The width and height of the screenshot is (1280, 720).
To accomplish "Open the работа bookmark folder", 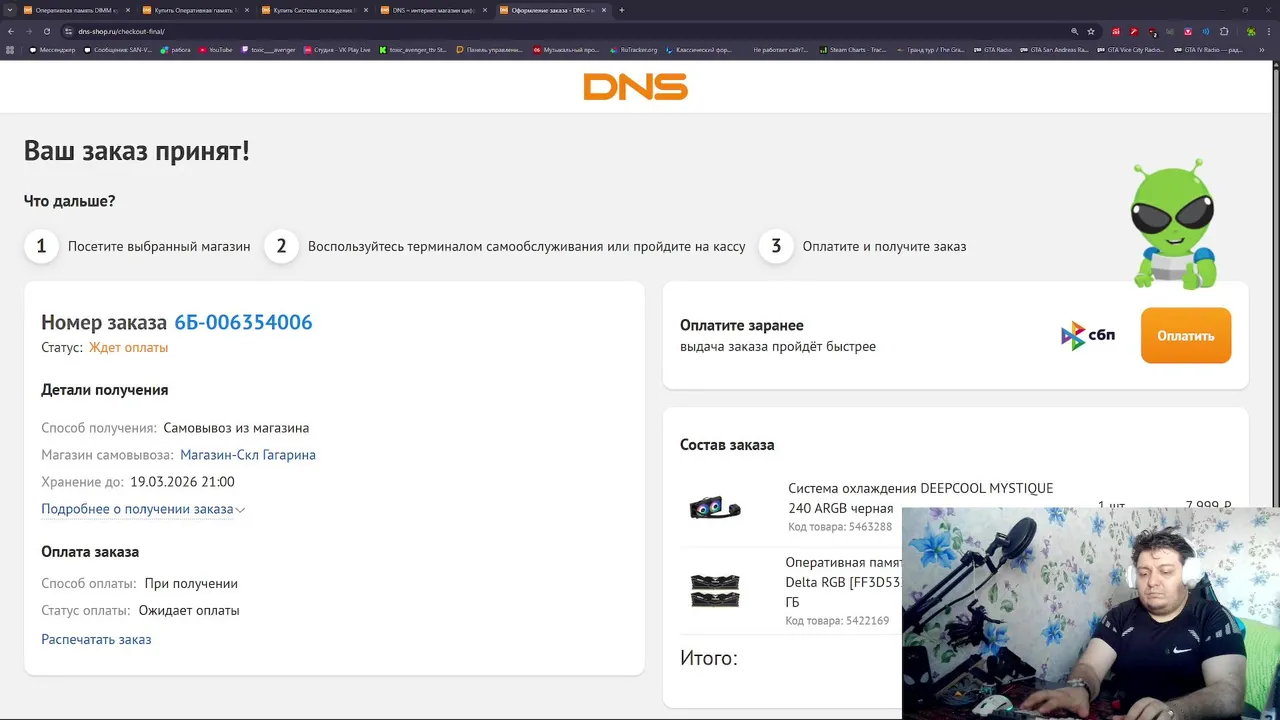I will (x=175, y=49).
